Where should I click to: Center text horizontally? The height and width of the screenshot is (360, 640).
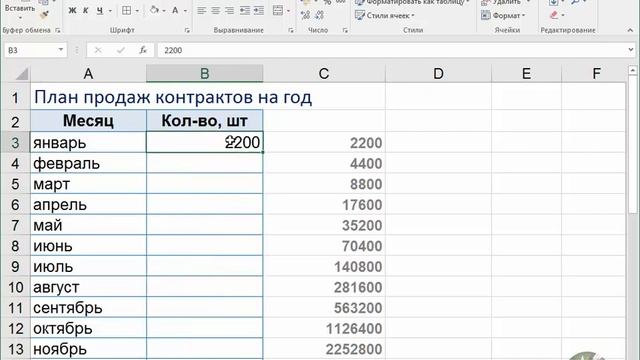(x=216, y=11)
